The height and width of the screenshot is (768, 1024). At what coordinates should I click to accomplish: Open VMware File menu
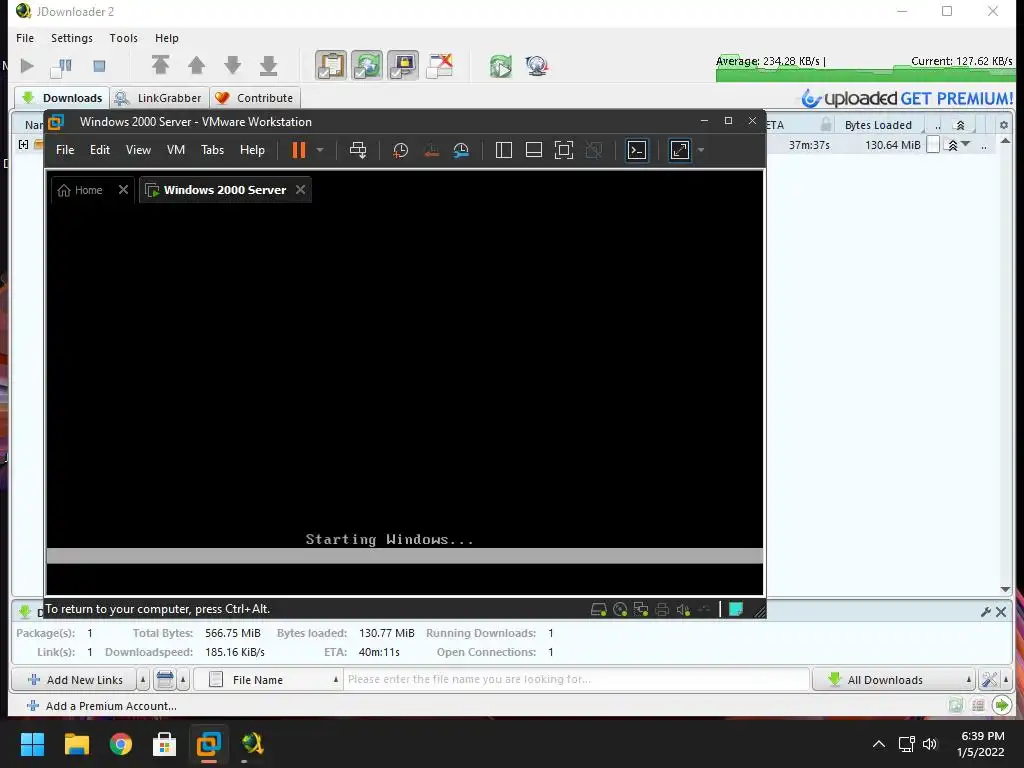point(65,150)
